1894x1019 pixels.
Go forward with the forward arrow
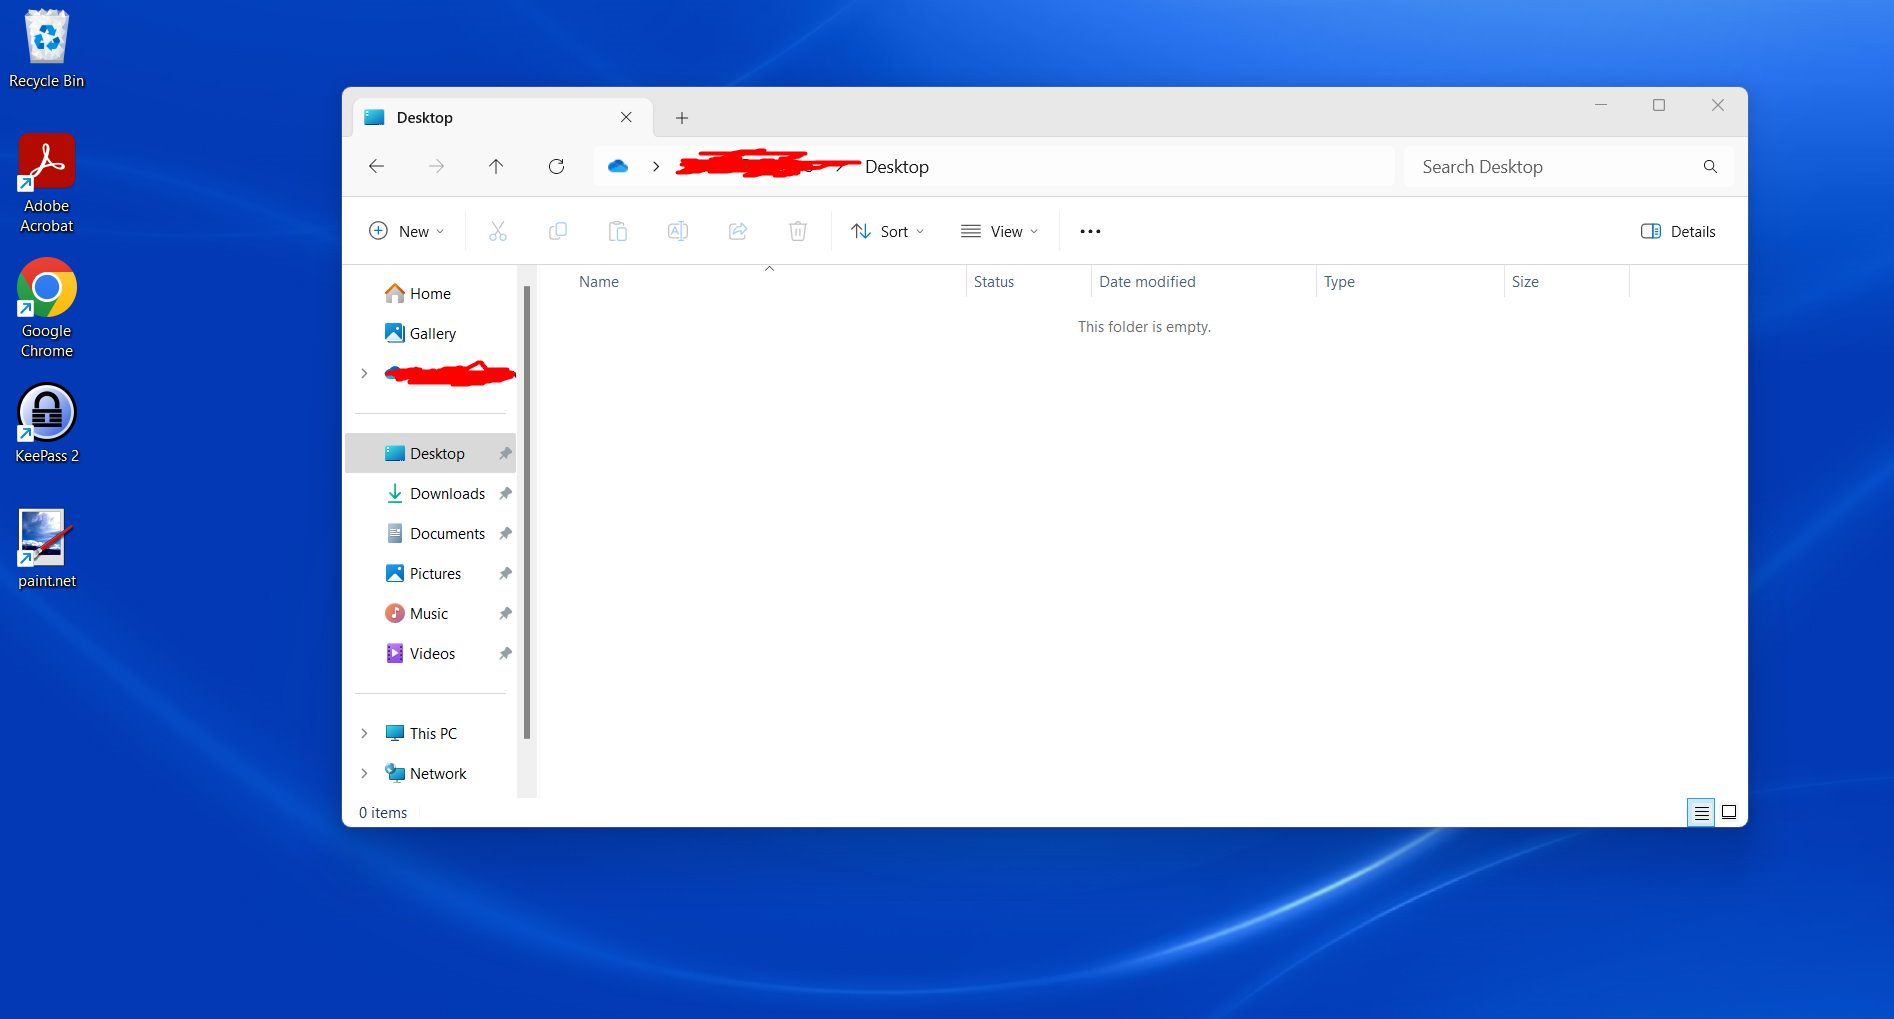(x=436, y=166)
